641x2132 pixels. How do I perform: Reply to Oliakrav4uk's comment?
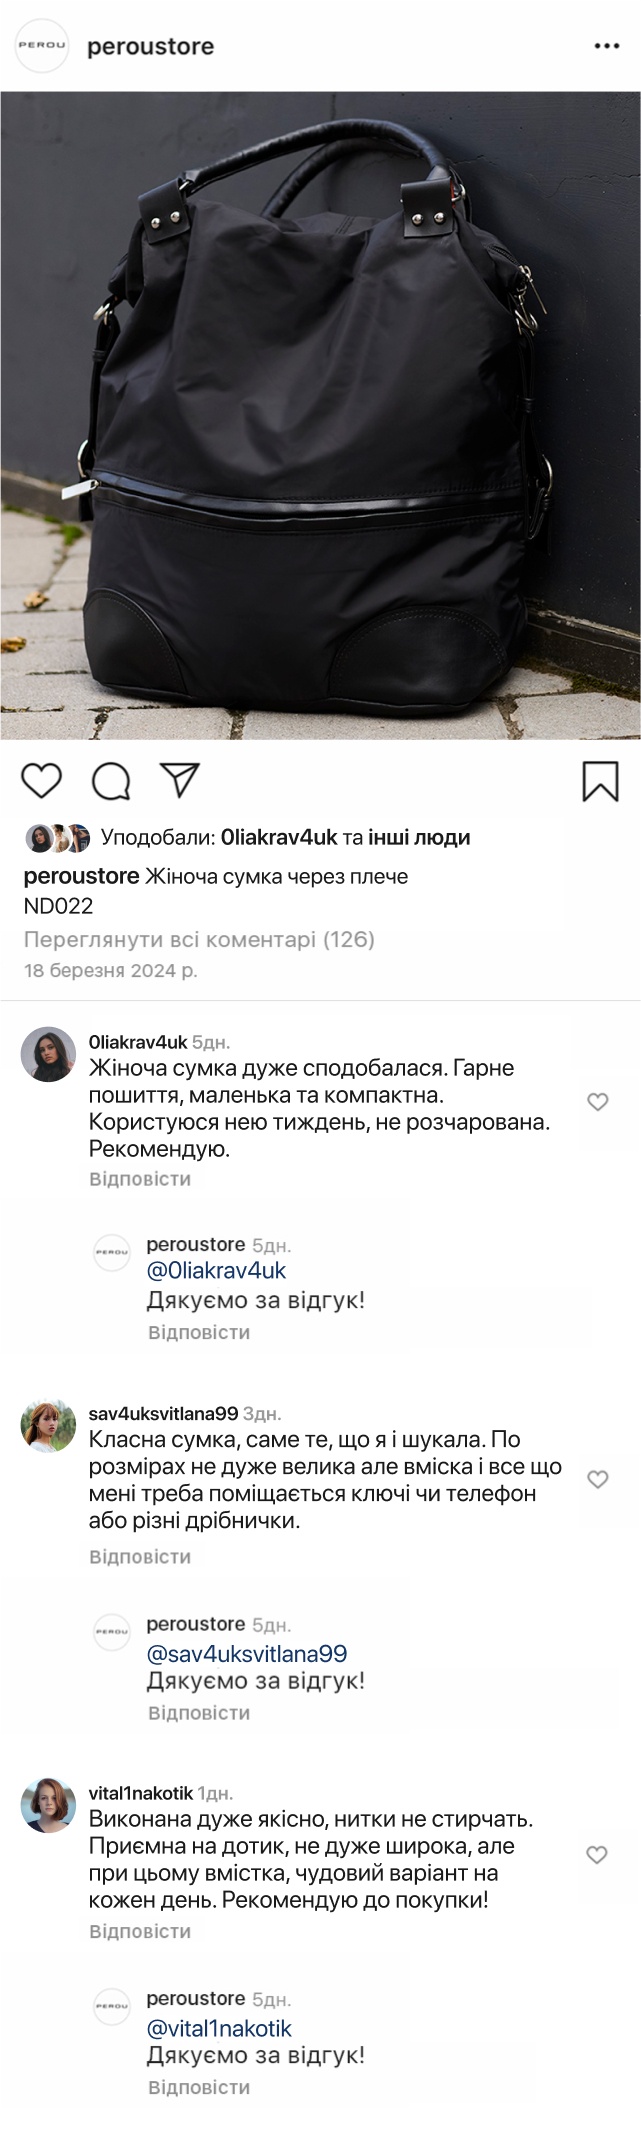pyautogui.click(x=140, y=1179)
